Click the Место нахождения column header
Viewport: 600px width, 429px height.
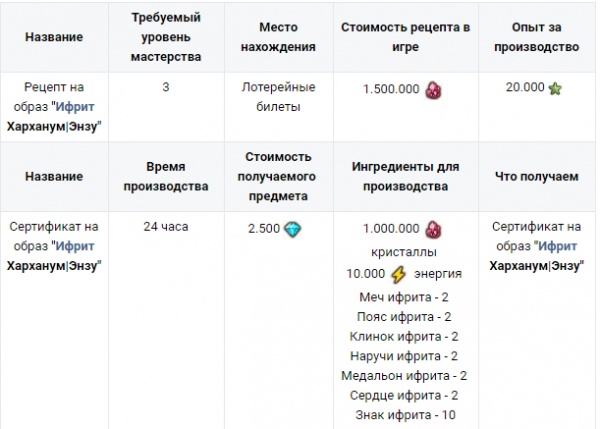coord(278,37)
